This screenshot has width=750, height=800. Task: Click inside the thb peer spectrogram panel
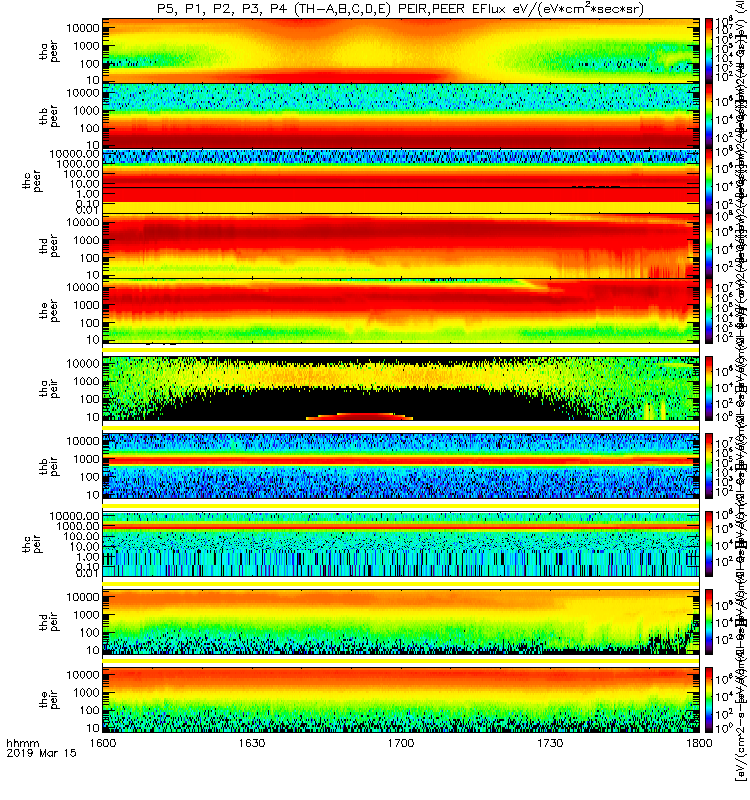point(401,116)
